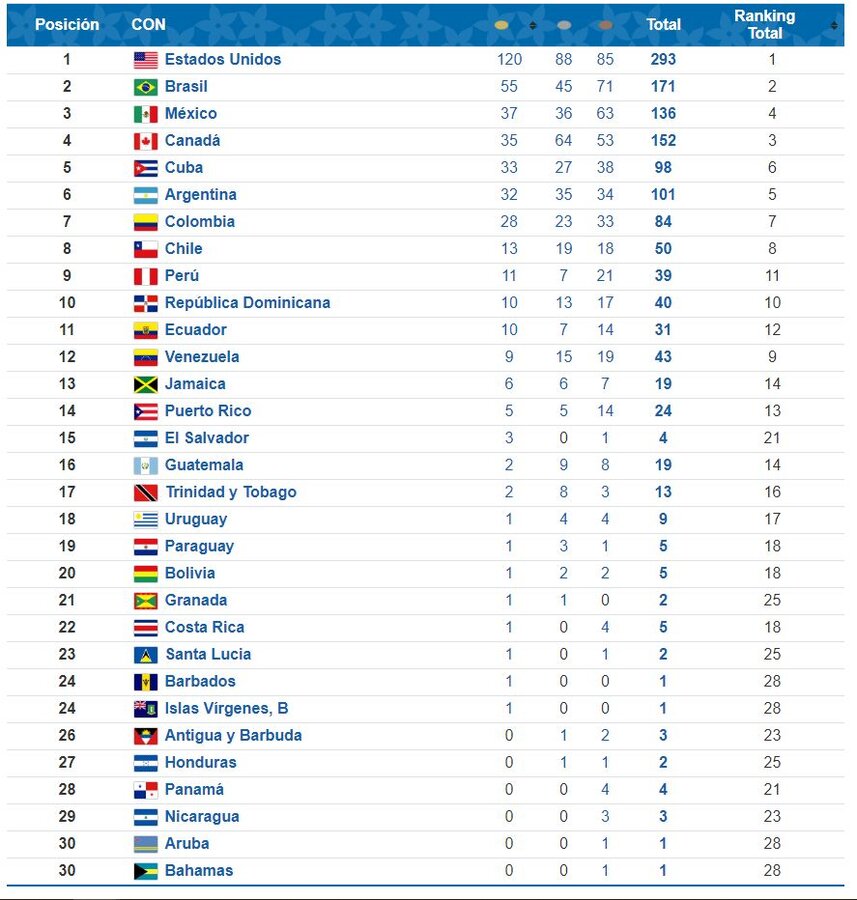
Task: Click the gold medal column icon
Action: pyautogui.click(x=501, y=24)
